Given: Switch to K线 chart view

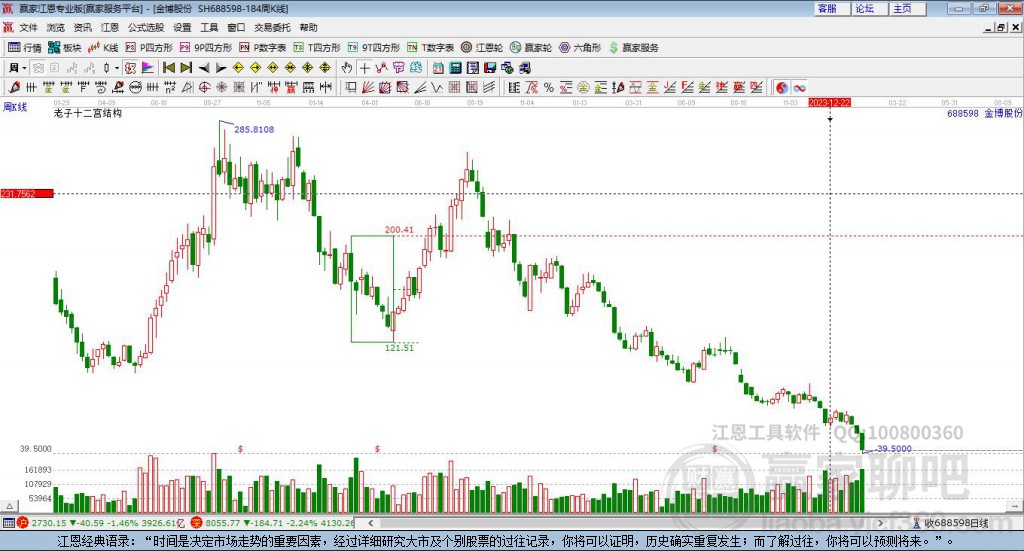Looking at the screenshot, I should click(104, 48).
